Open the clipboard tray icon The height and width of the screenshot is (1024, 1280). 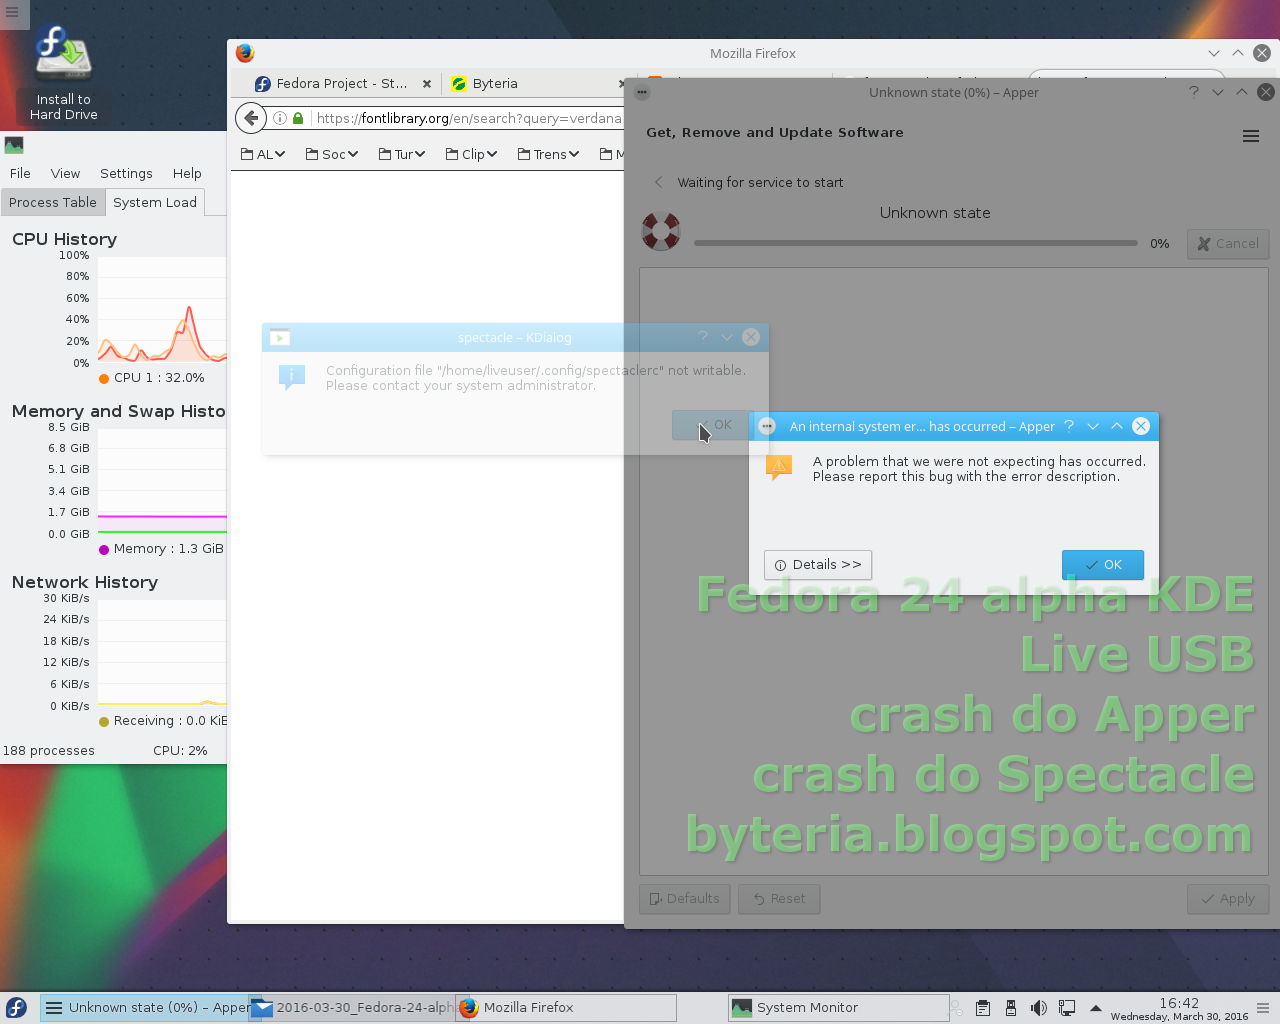[983, 1008]
